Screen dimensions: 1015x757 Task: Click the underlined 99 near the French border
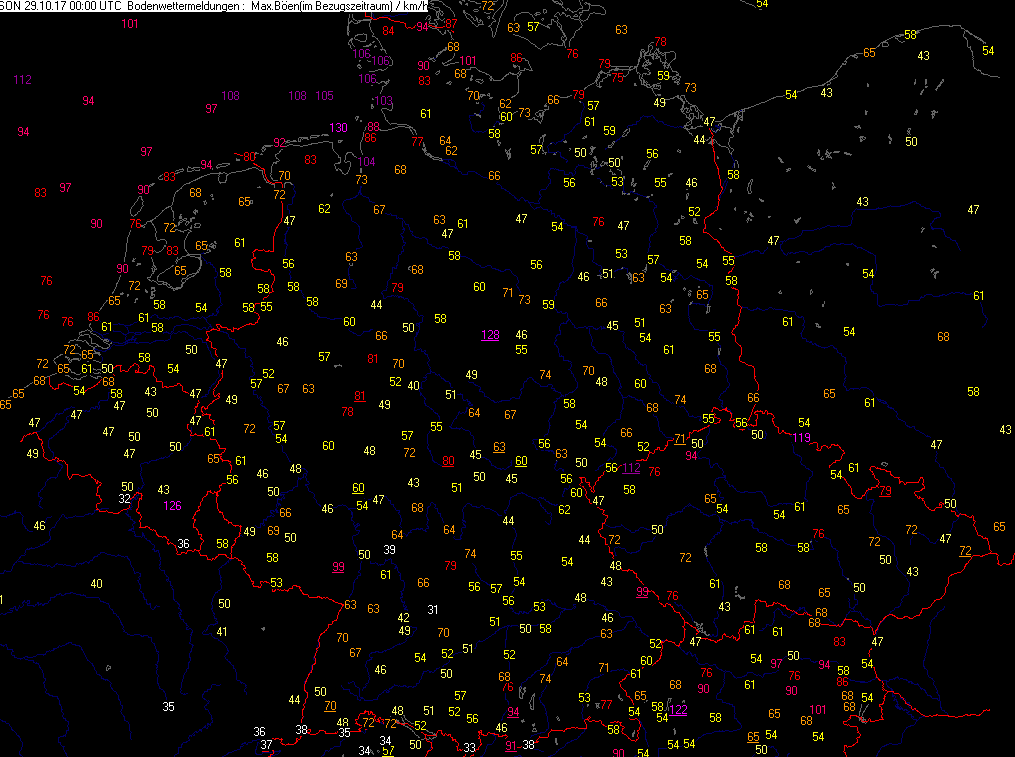(338, 567)
